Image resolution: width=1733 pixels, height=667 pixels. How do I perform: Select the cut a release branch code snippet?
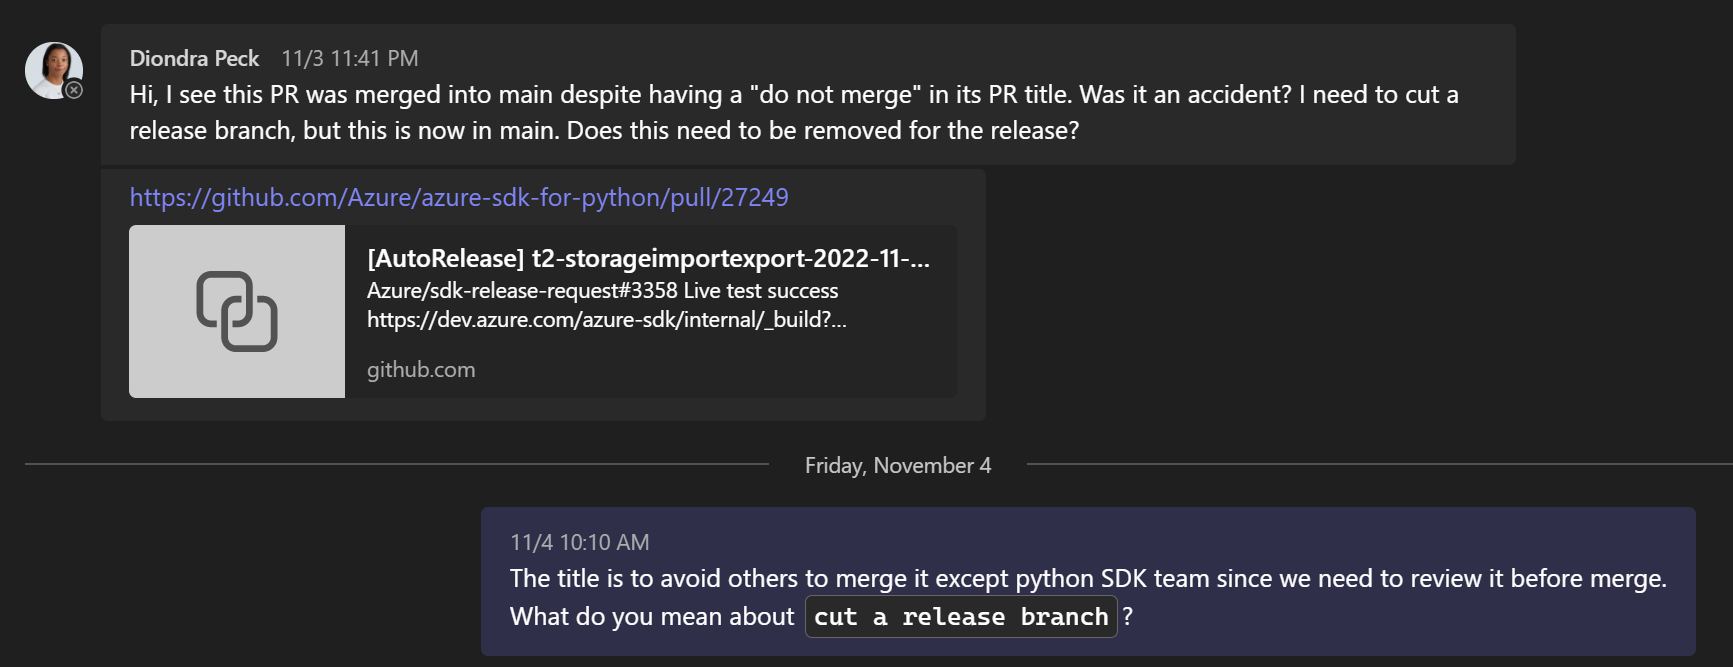(959, 616)
